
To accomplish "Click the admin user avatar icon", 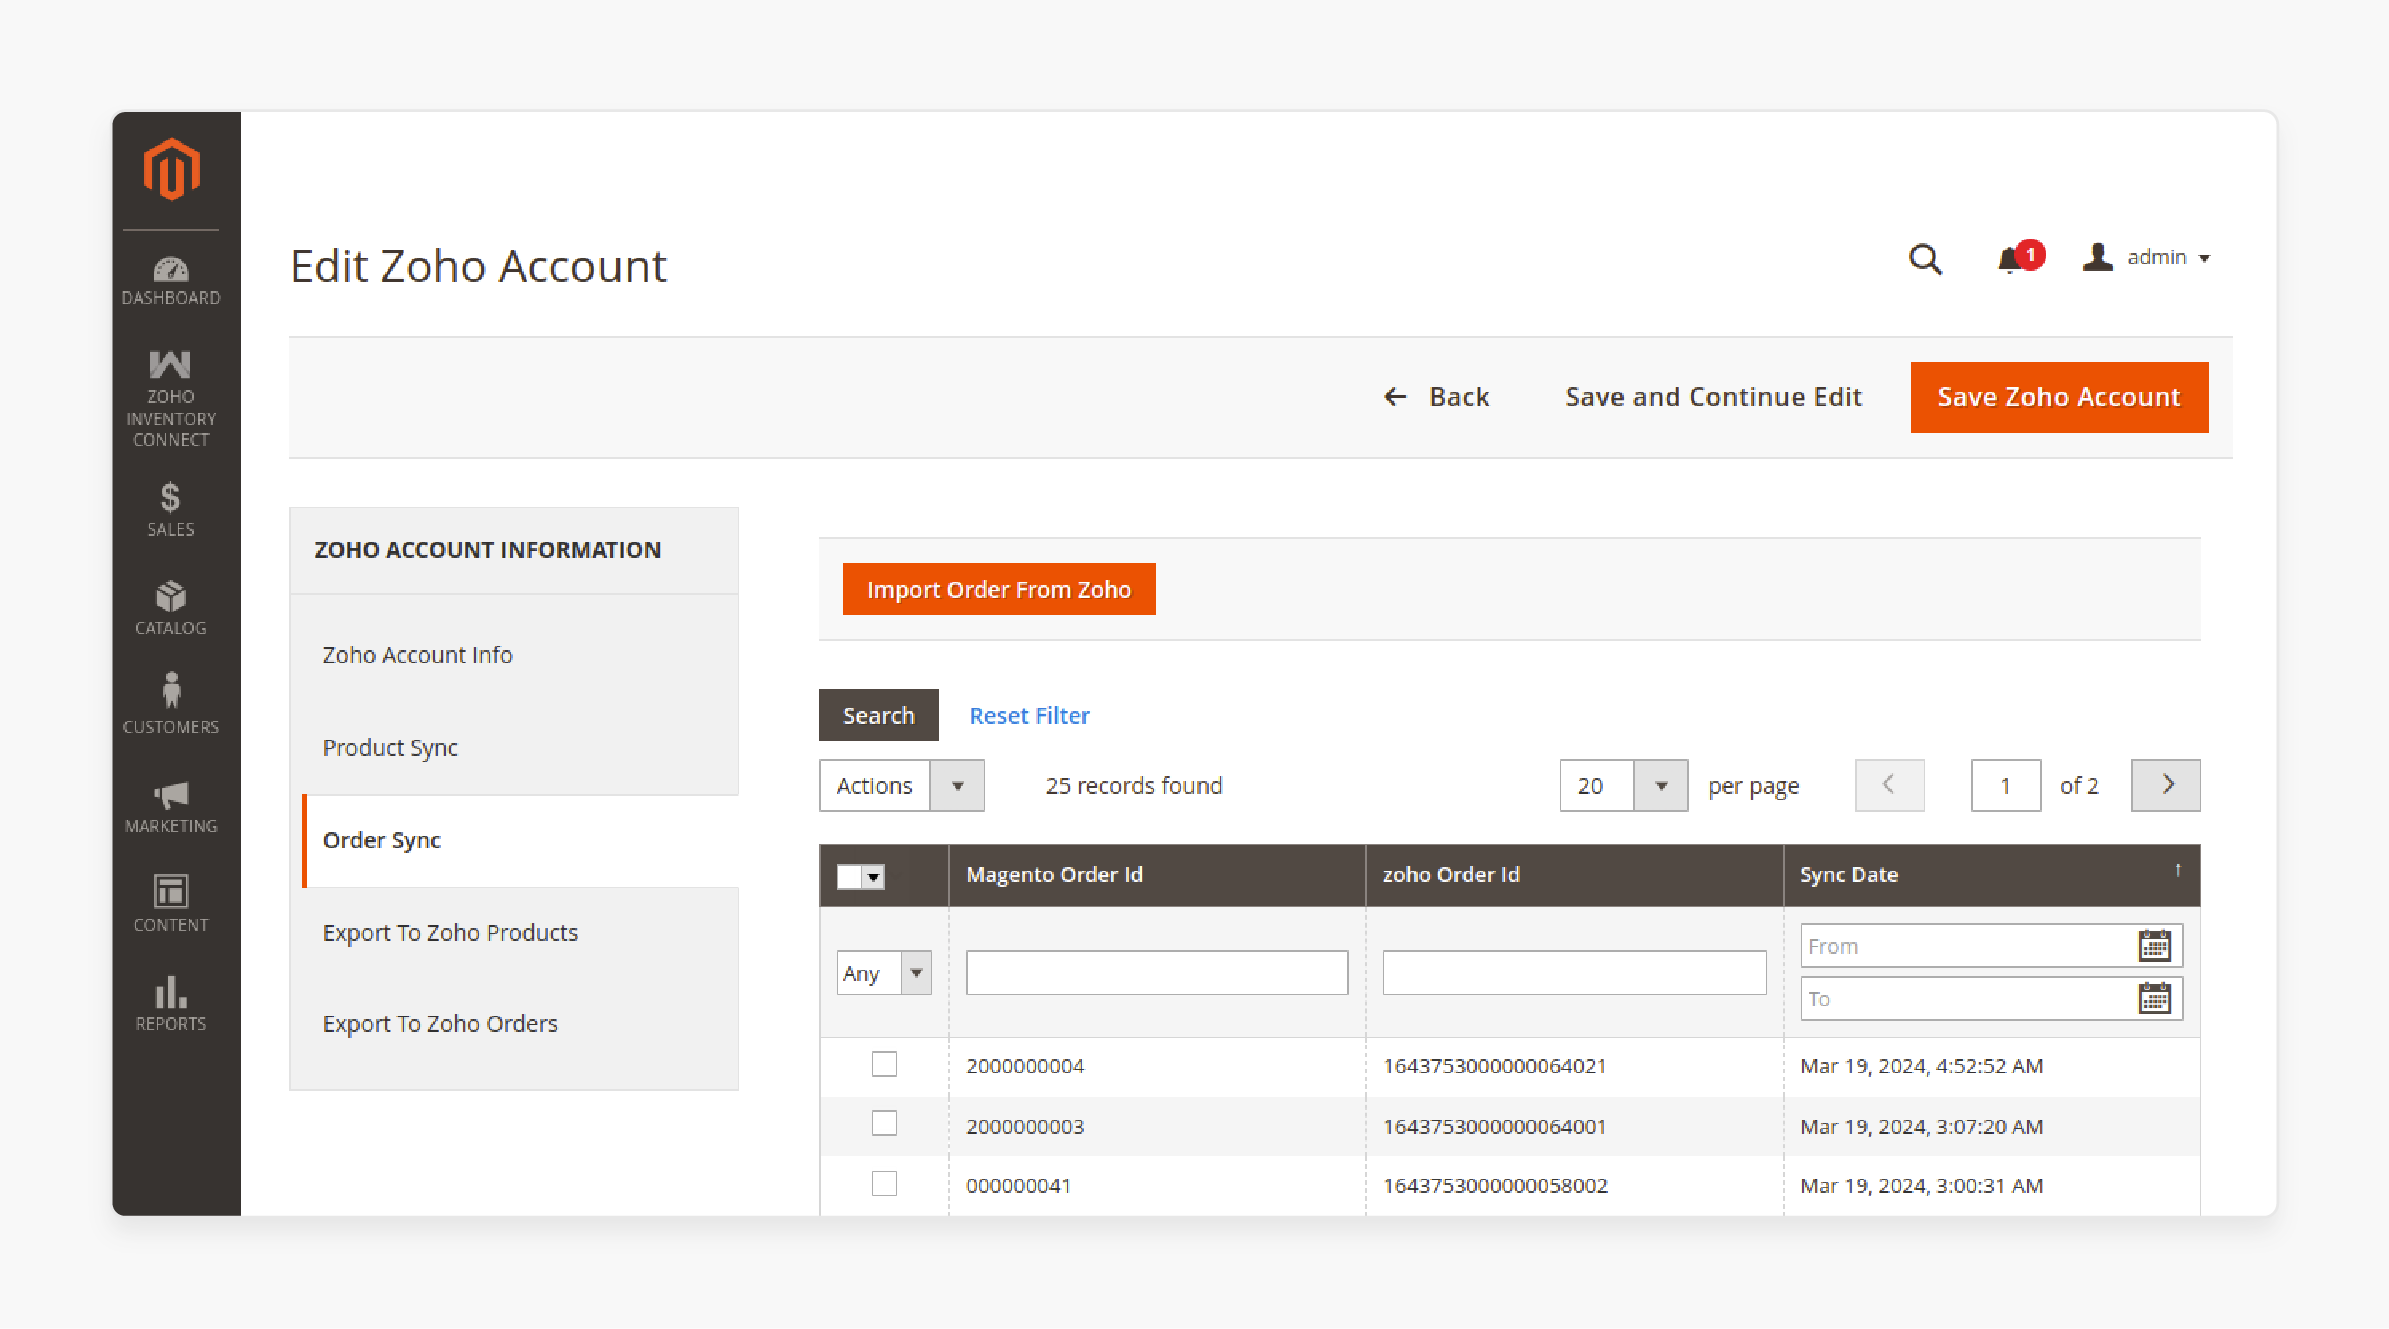I will point(2098,257).
